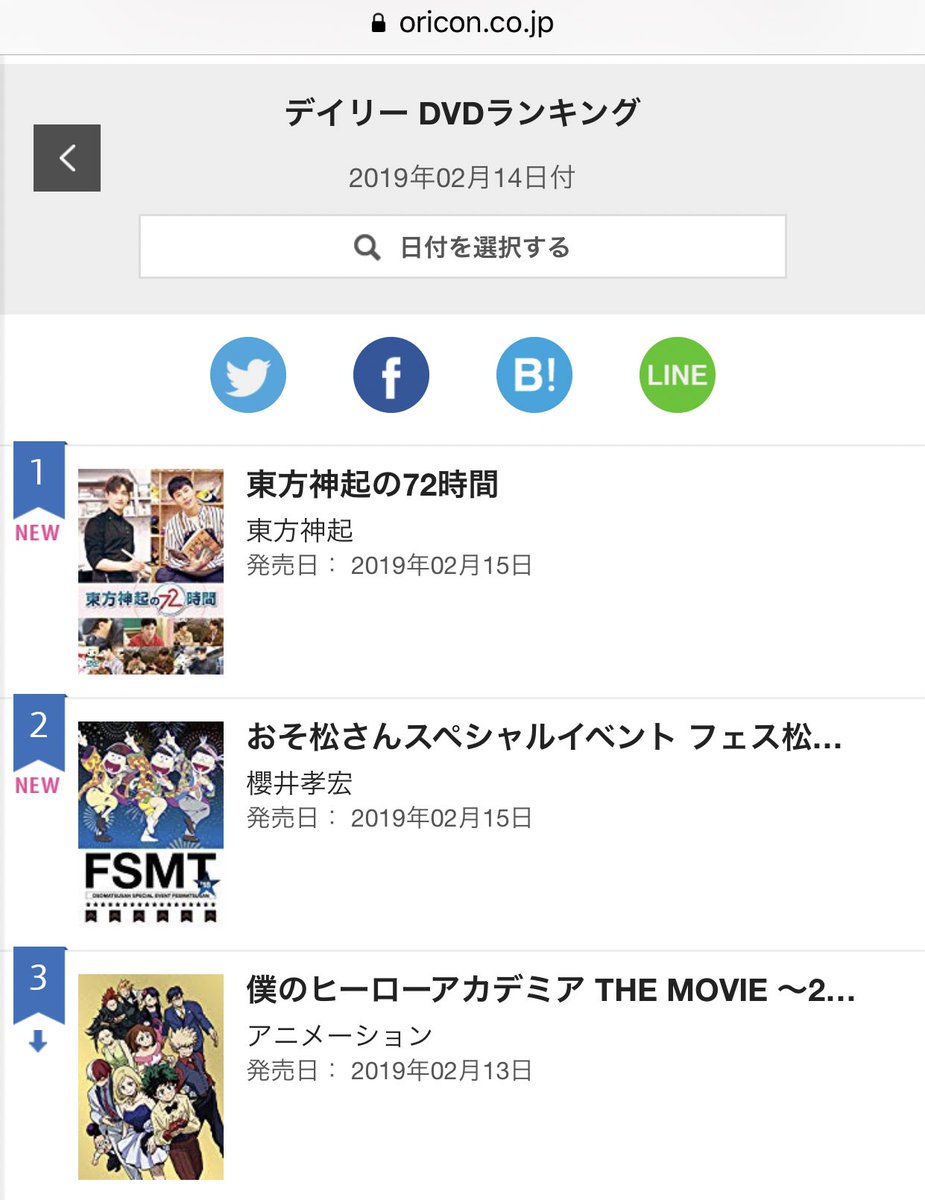Tap the oricon.co.jp address bar
The height and width of the screenshot is (1200, 925).
(474, 24)
